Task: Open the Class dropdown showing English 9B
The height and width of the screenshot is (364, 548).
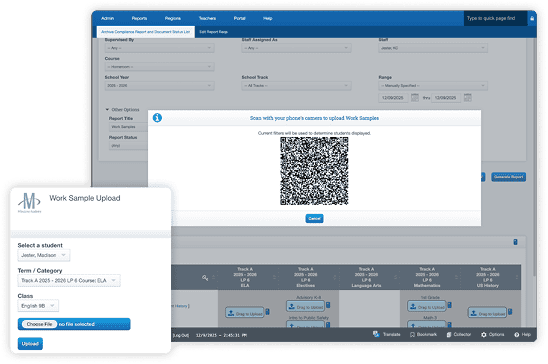Action: click(x=38, y=306)
